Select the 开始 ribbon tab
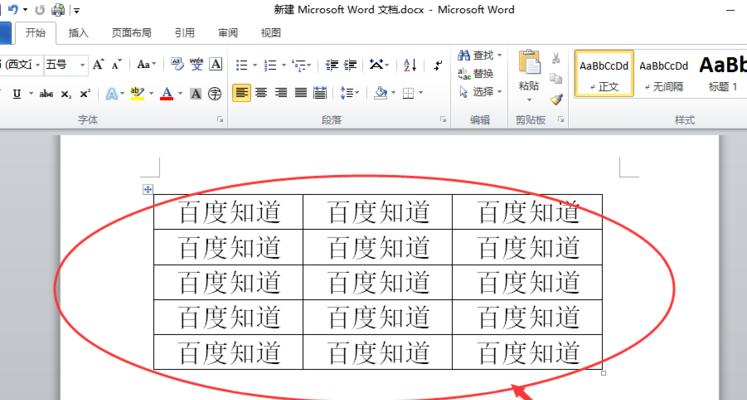This screenshot has height=400, width=747. coord(36,33)
